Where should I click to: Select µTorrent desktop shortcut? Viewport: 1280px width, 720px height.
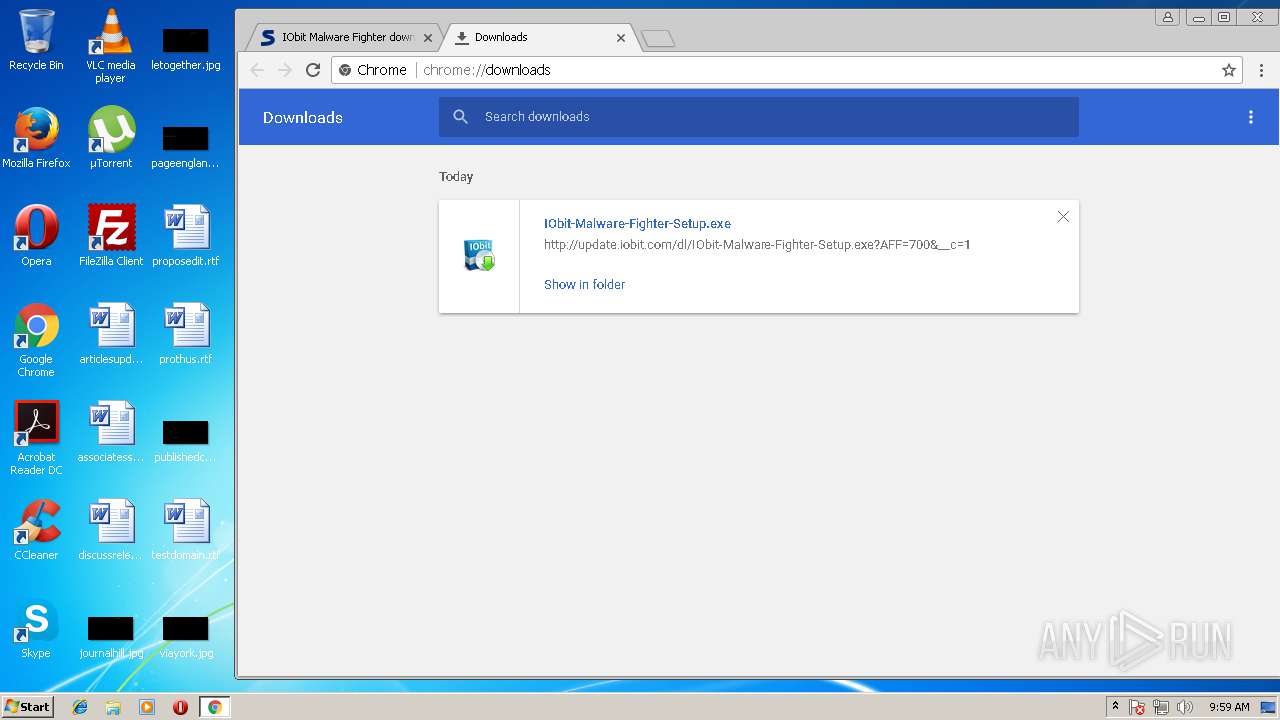(x=111, y=138)
